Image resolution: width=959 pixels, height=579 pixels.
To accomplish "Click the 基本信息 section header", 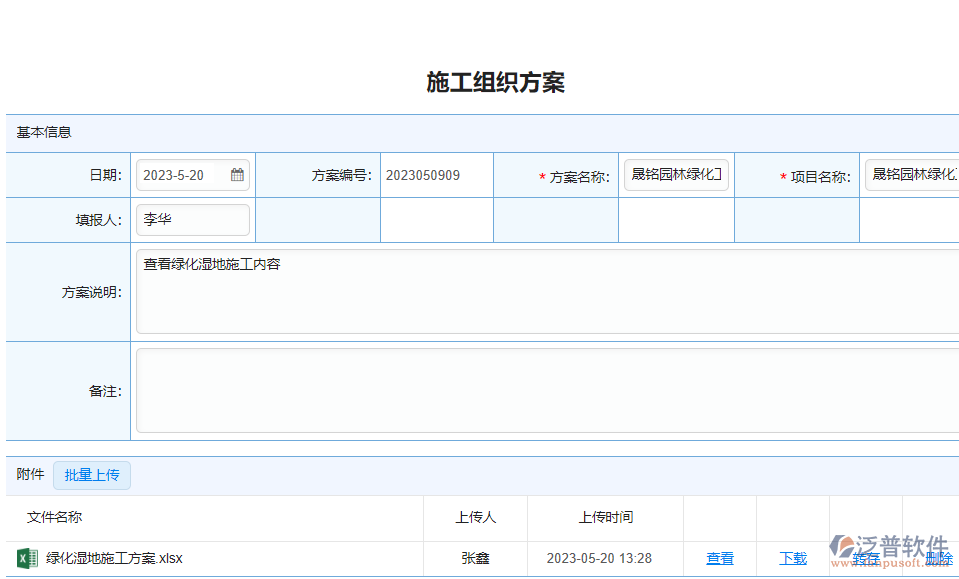I will click(x=44, y=132).
